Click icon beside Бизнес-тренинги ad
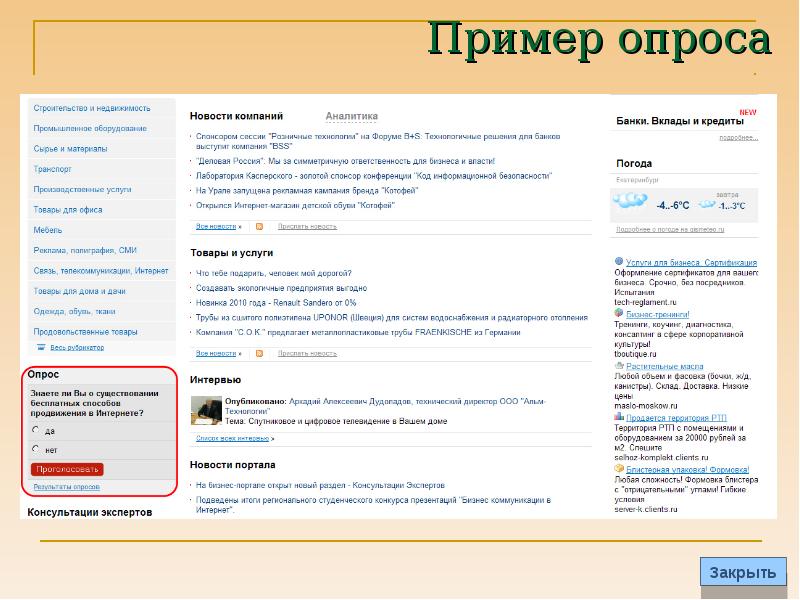Screen dimensions: 800x600 [620, 313]
